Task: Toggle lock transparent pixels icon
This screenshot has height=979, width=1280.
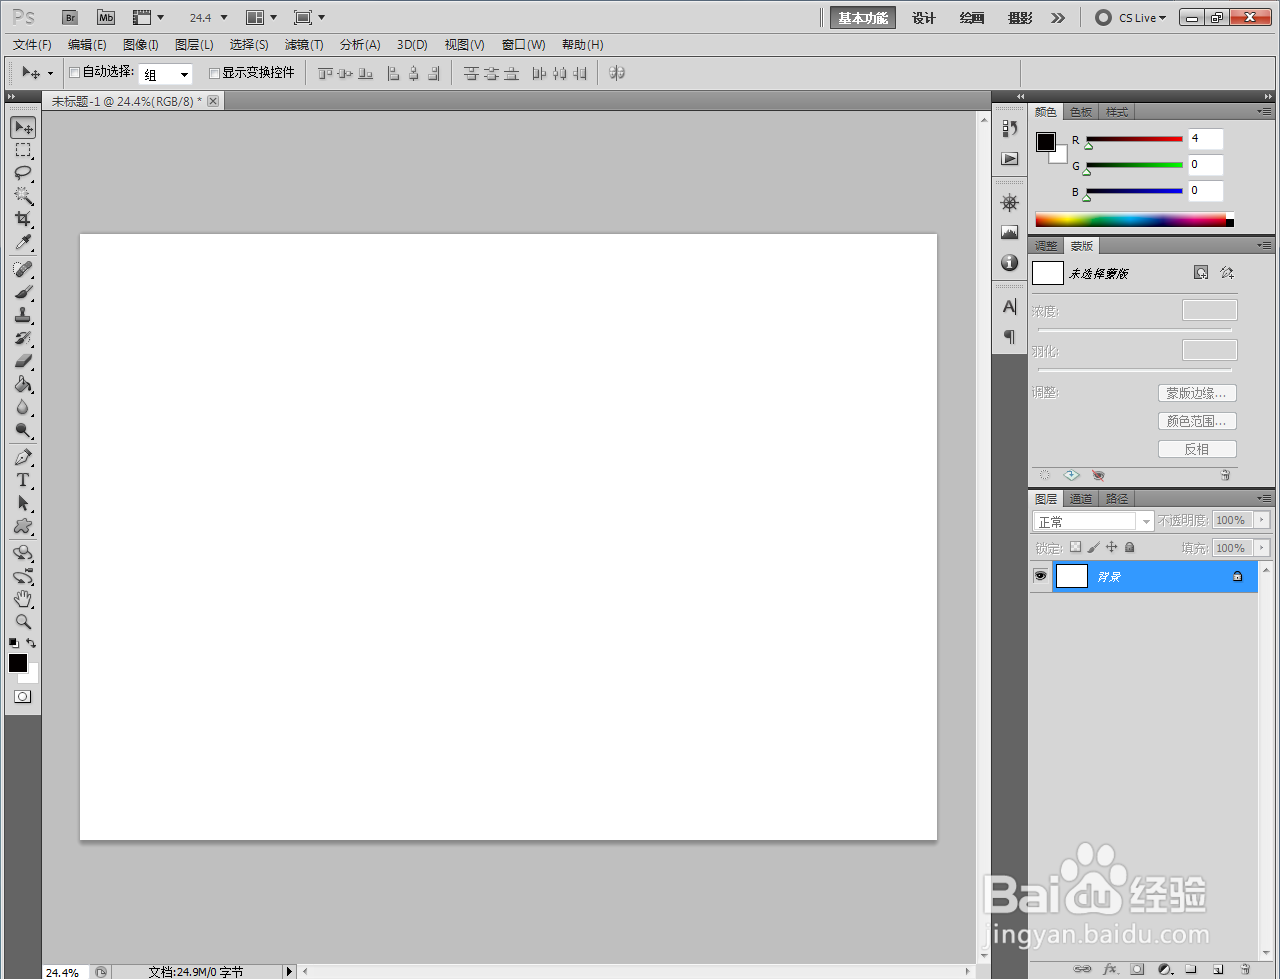Action: (x=1075, y=548)
